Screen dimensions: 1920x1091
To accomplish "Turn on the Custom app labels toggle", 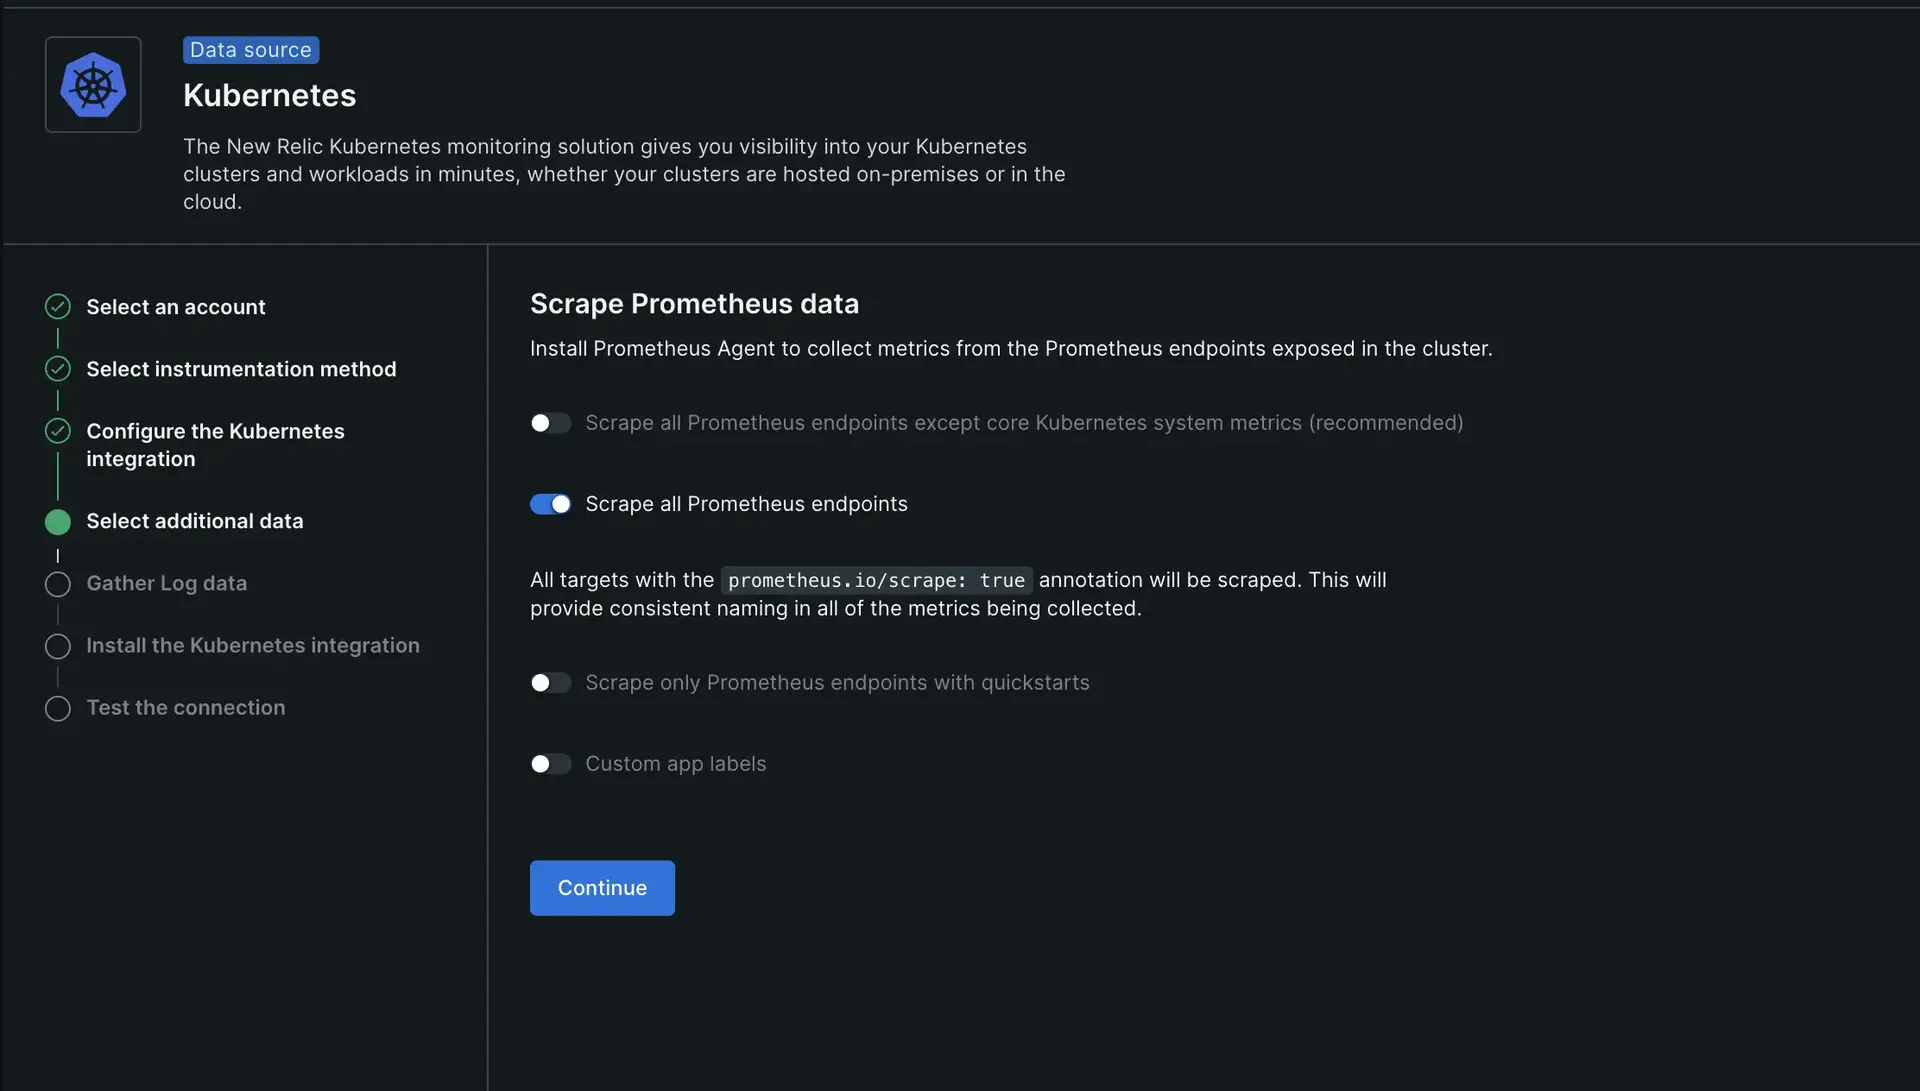I will pyautogui.click(x=550, y=764).
